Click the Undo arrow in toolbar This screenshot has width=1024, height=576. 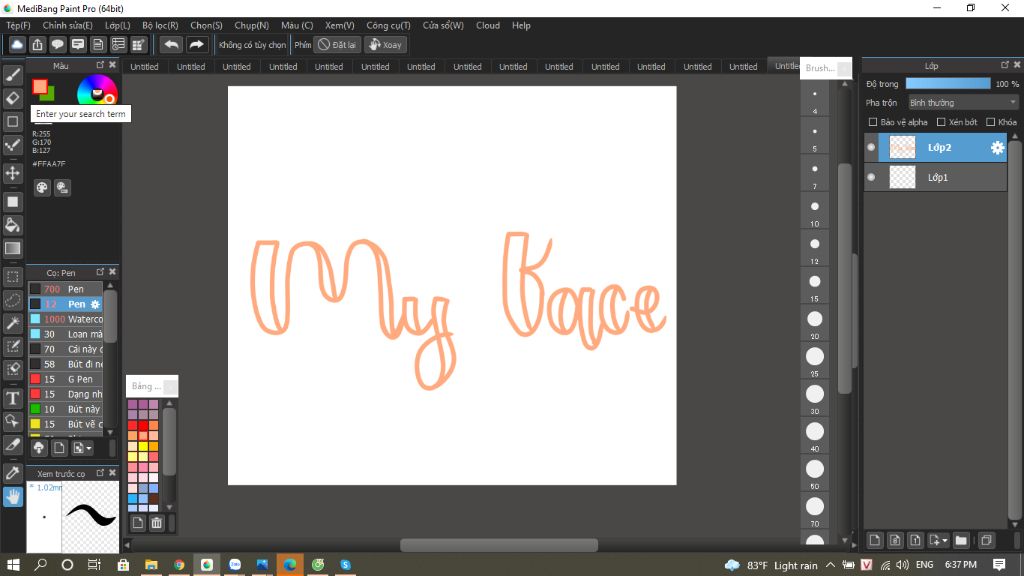coord(171,44)
